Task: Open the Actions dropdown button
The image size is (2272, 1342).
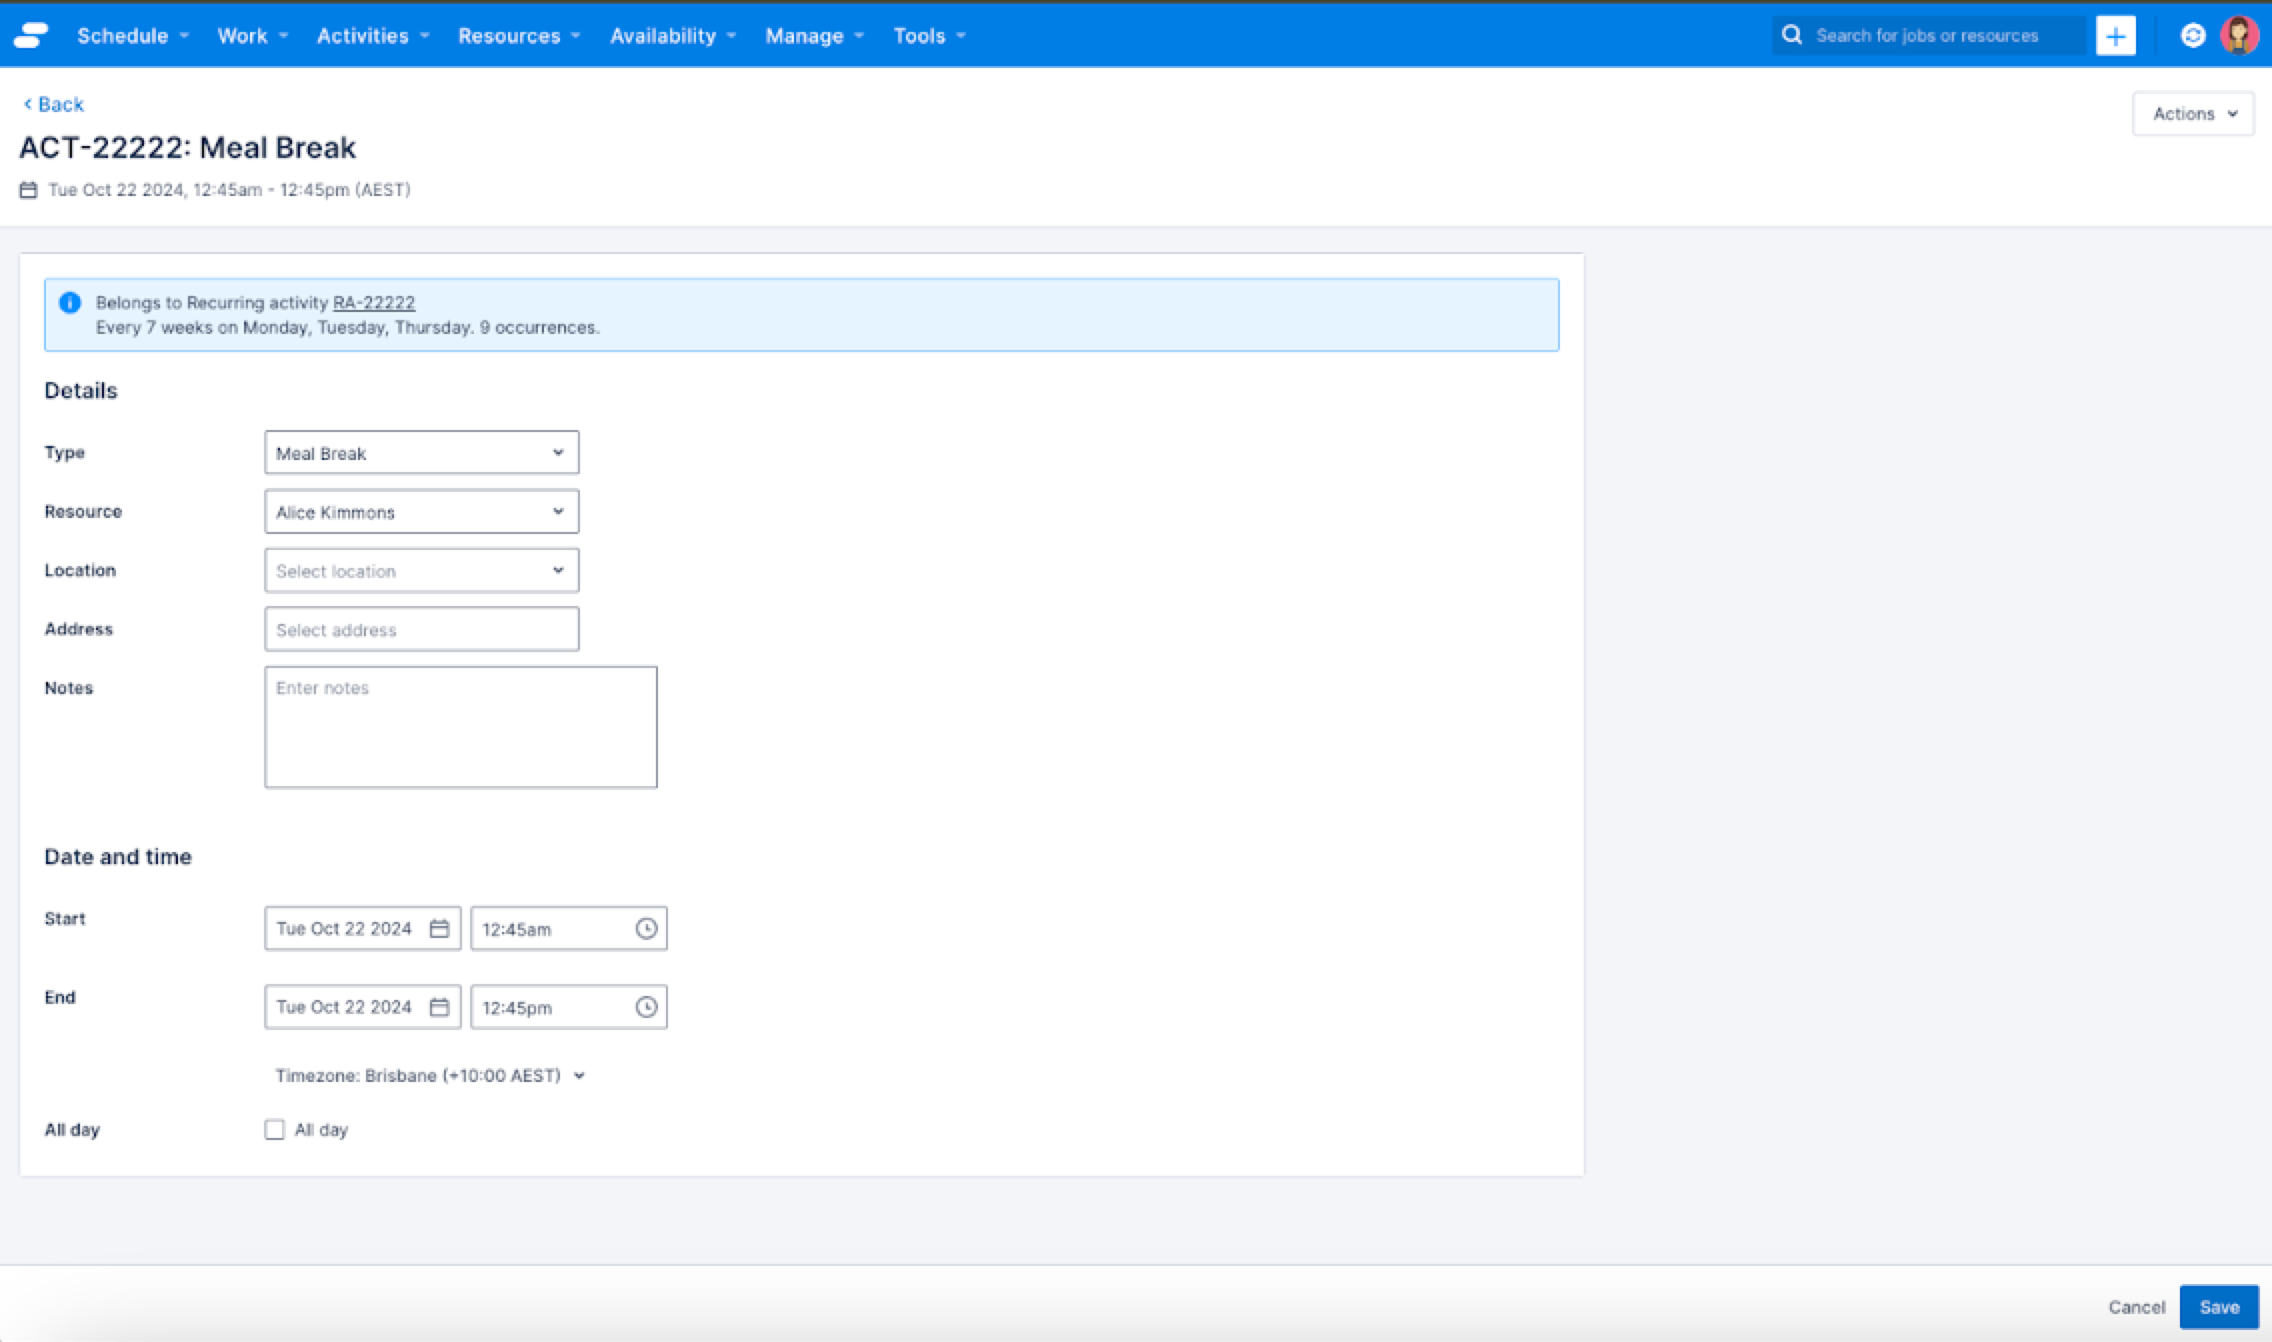Action: tap(2192, 114)
